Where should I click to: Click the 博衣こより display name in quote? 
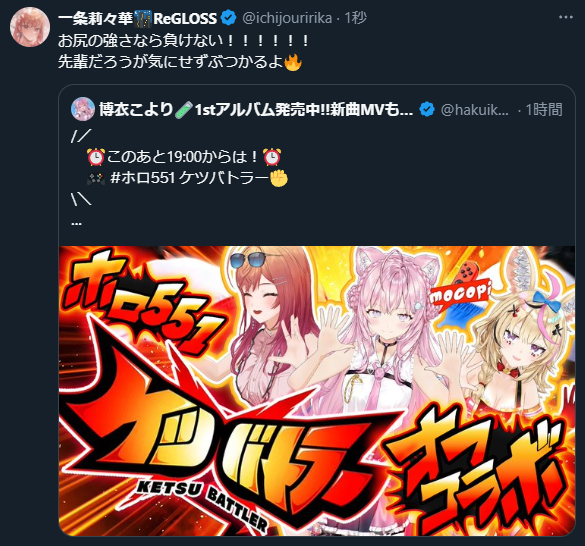pyautogui.click(x=136, y=109)
